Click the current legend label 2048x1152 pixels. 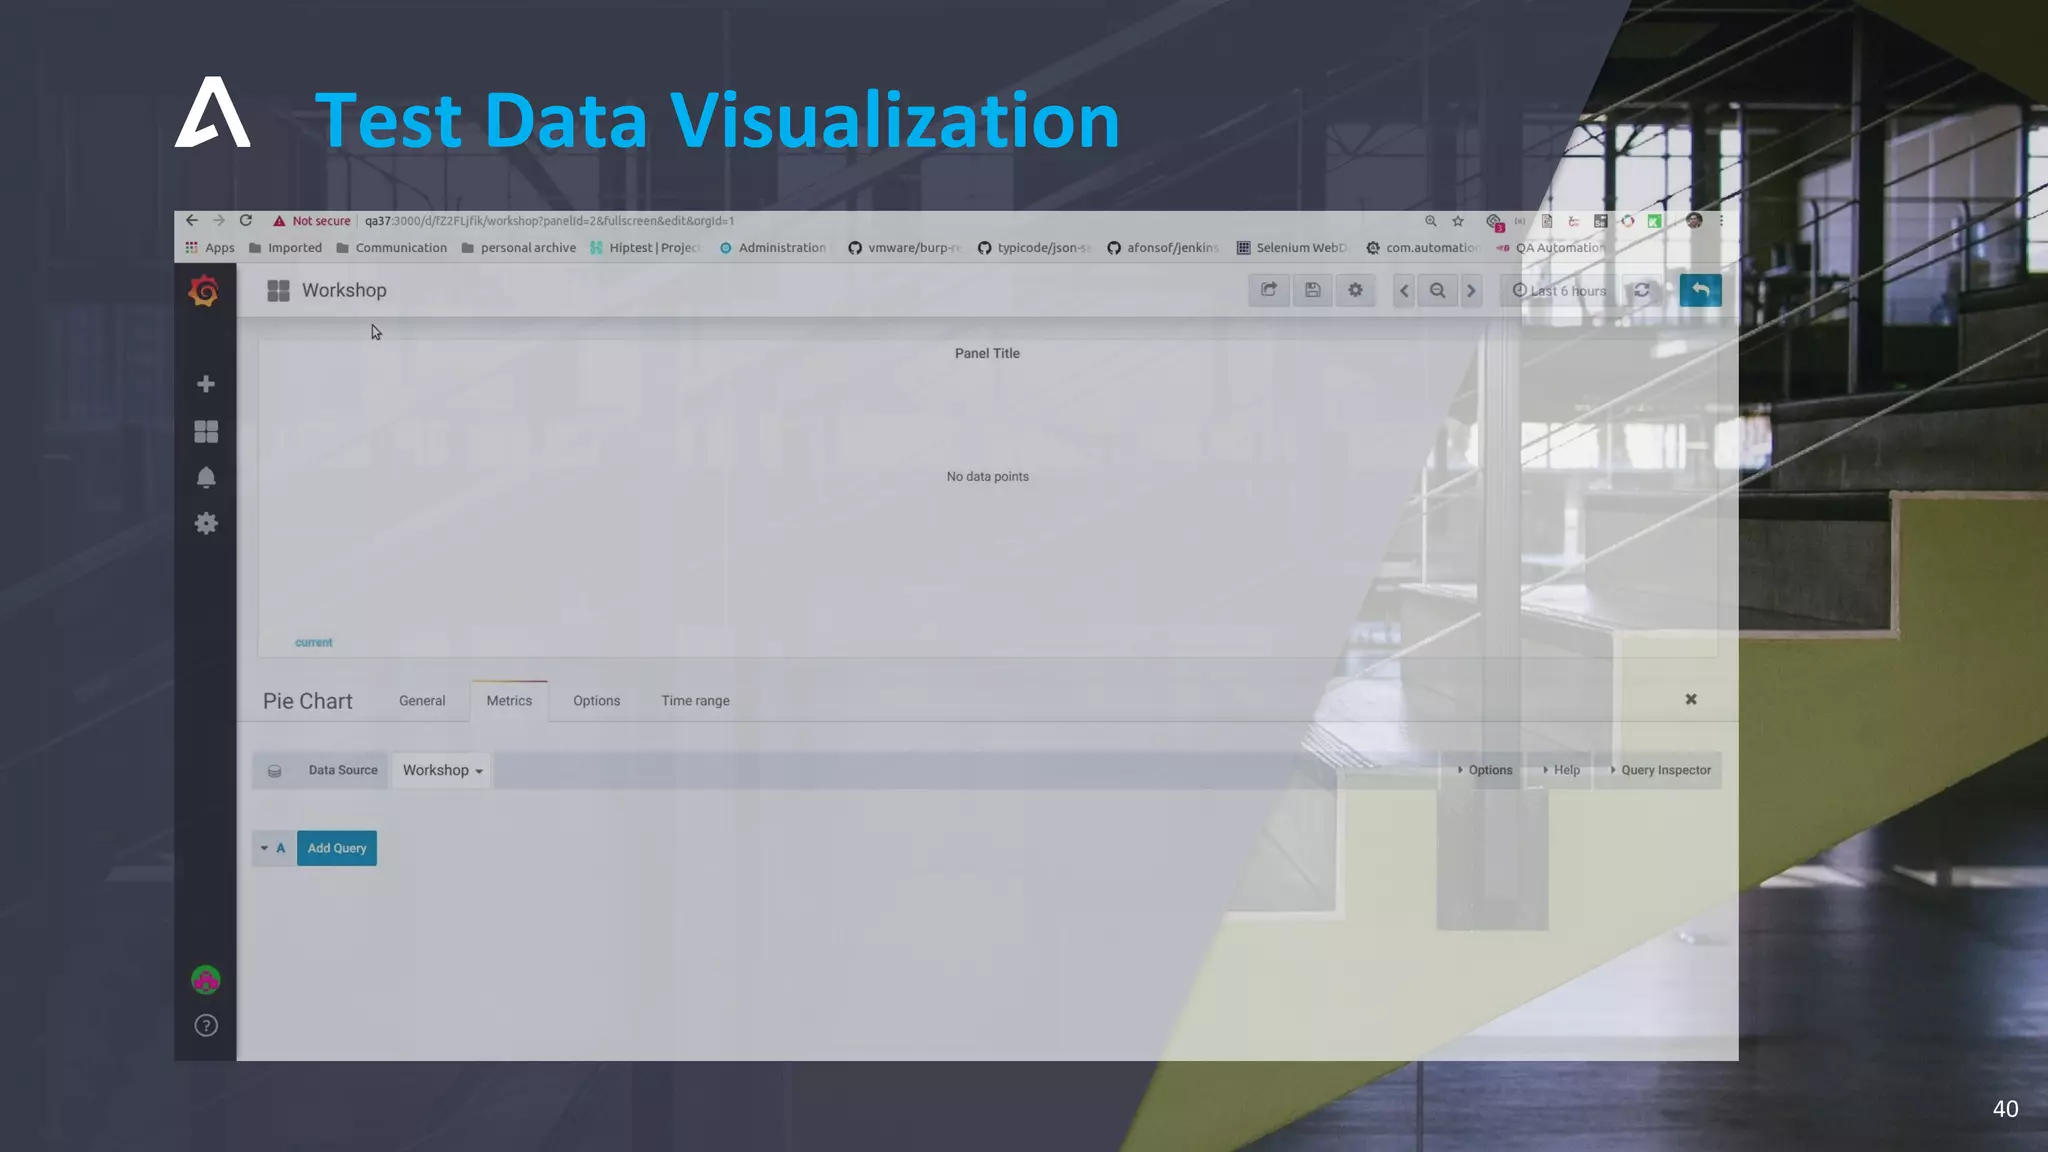click(x=314, y=642)
